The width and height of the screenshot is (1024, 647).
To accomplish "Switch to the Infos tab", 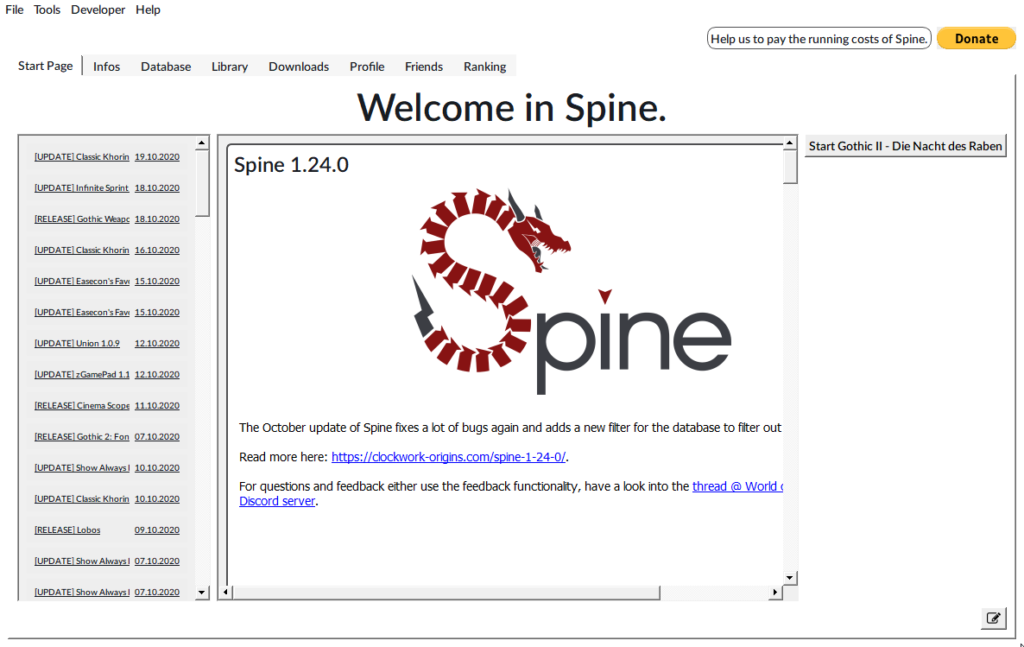I will coord(106,67).
